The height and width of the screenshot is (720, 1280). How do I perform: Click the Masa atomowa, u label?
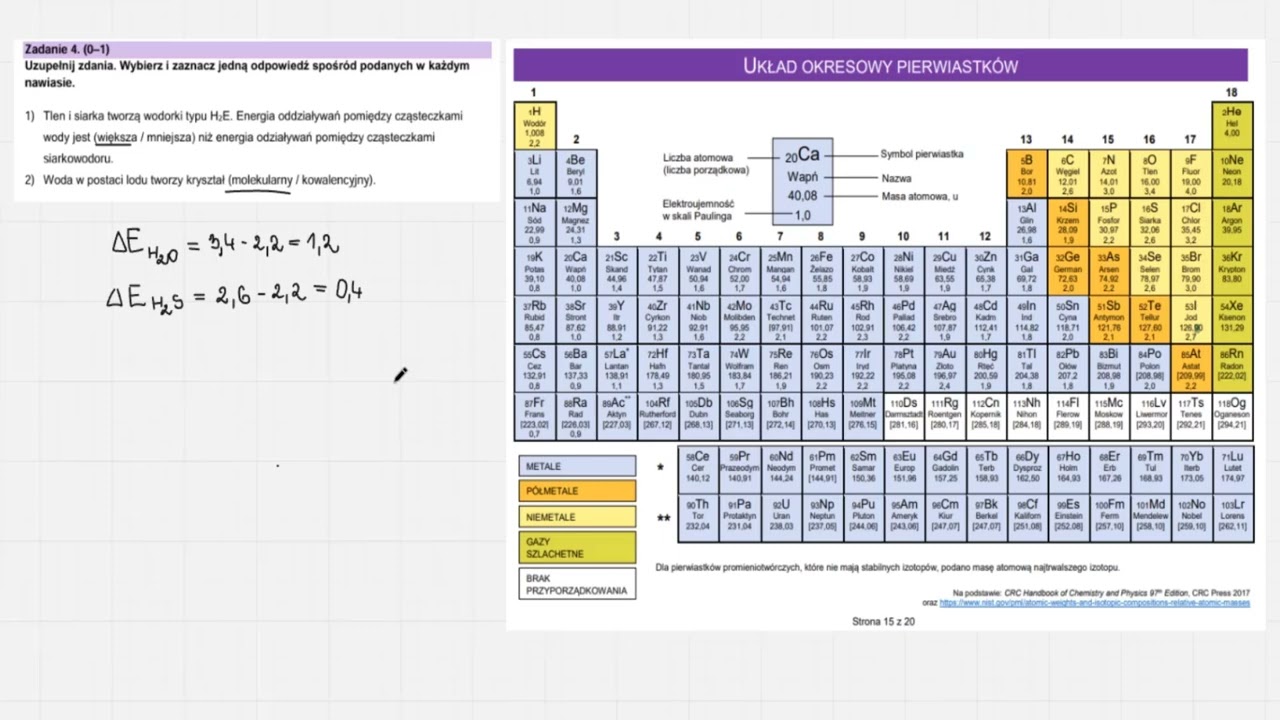[x=919, y=196]
